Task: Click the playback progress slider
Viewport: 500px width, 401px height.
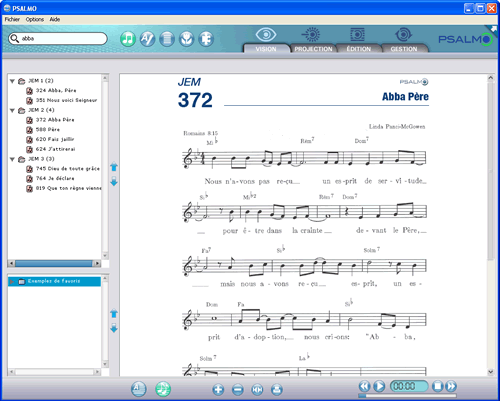Action: pyautogui.click(x=407, y=396)
